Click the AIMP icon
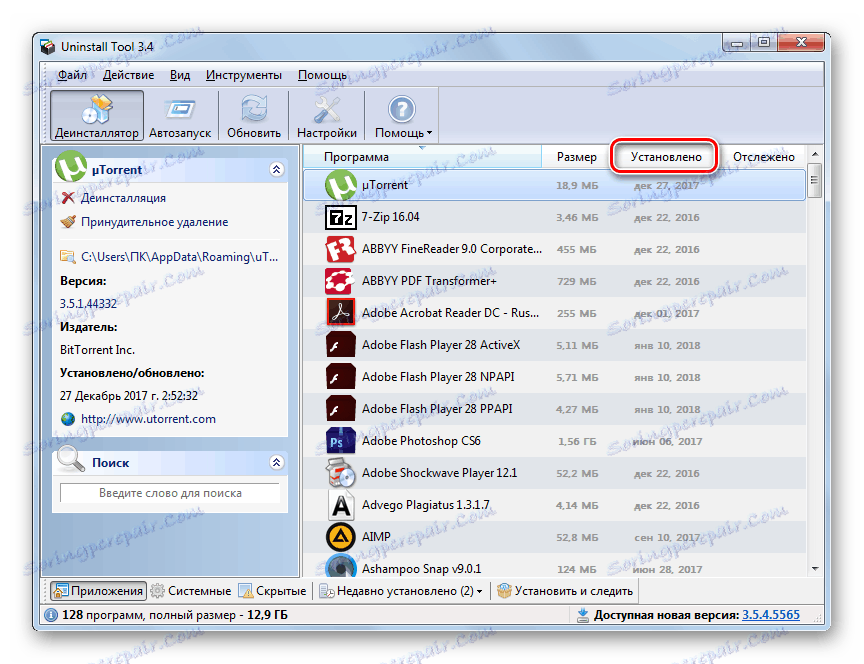 (340, 537)
